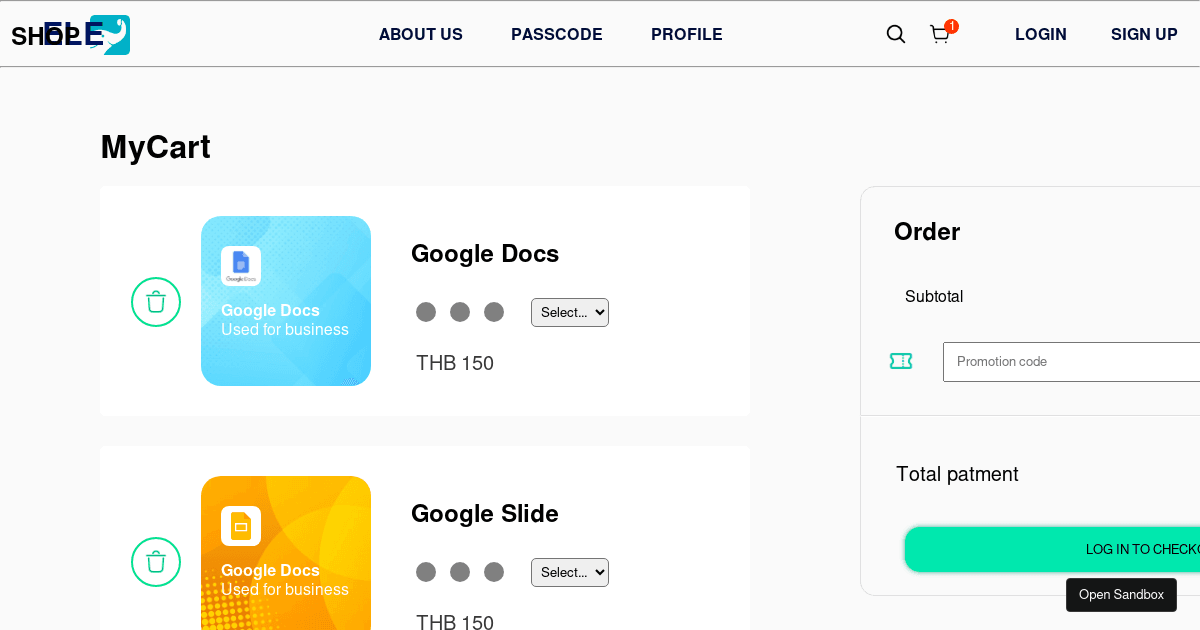Click the MyCart heading
Viewport: 1200px width, 630px height.
(156, 147)
